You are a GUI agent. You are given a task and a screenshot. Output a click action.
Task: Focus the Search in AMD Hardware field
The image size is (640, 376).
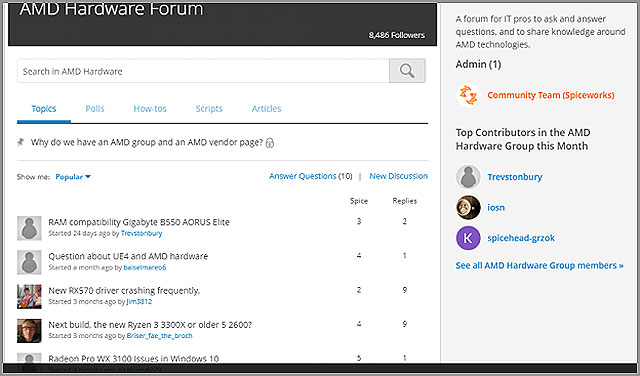(x=203, y=71)
